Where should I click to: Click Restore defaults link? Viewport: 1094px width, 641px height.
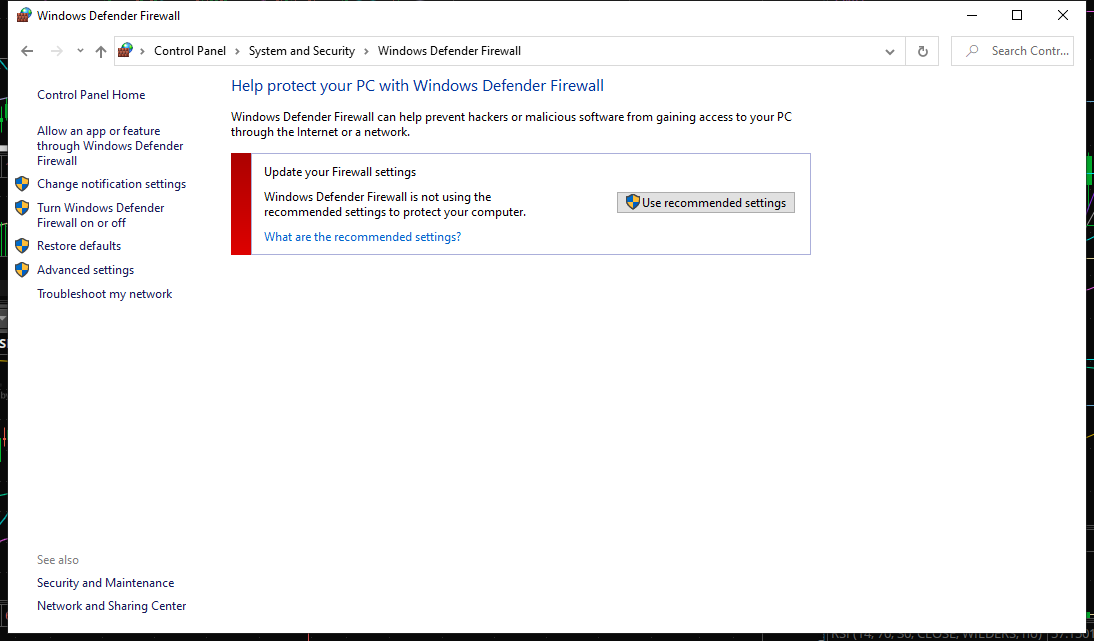tap(79, 246)
